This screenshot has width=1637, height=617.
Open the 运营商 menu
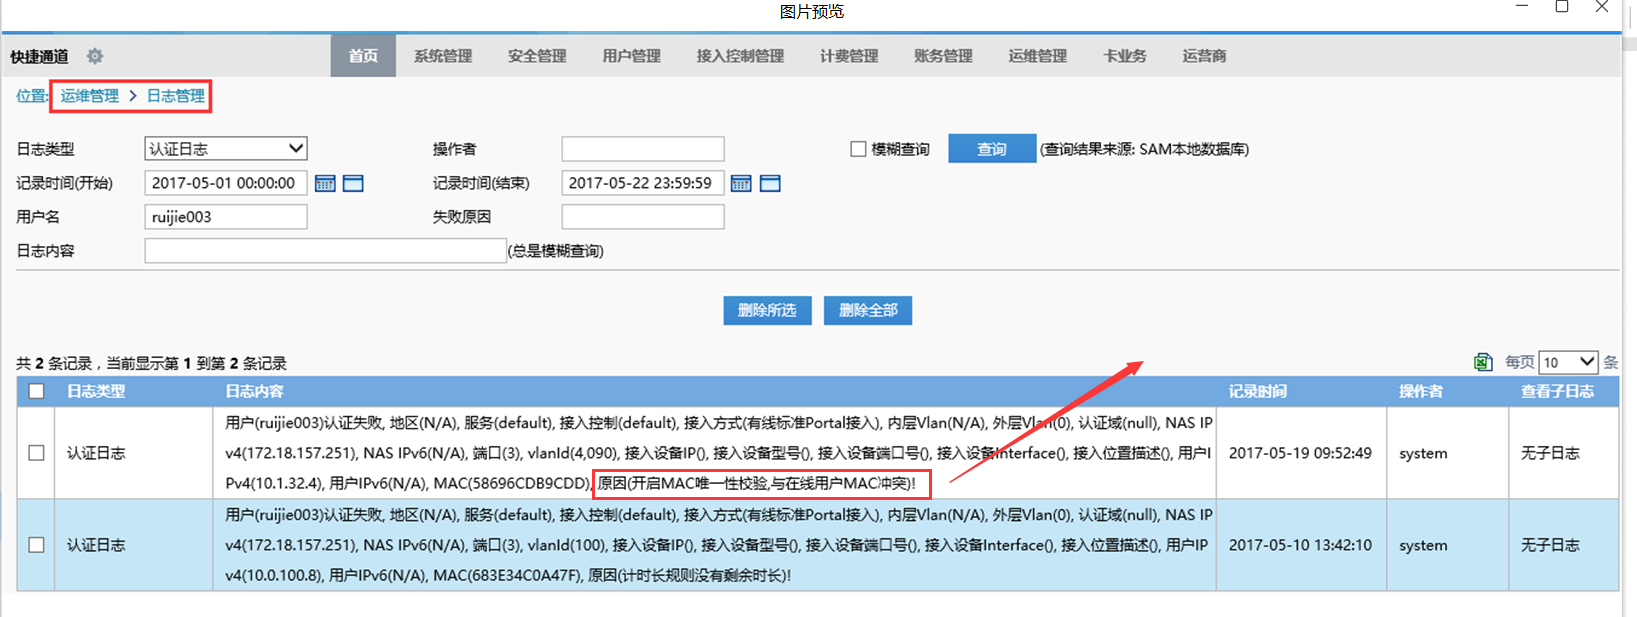tap(1204, 56)
